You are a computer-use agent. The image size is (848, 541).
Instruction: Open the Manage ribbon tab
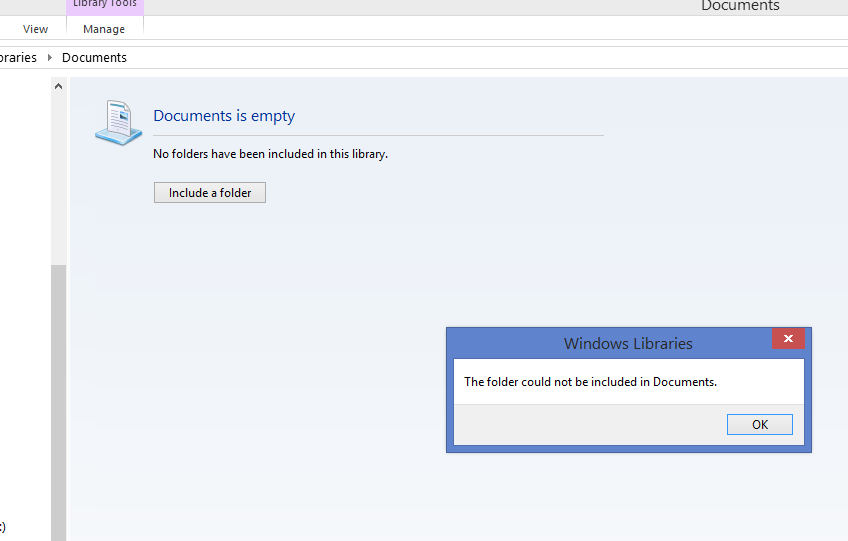pyautogui.click(x=104, y=29)
